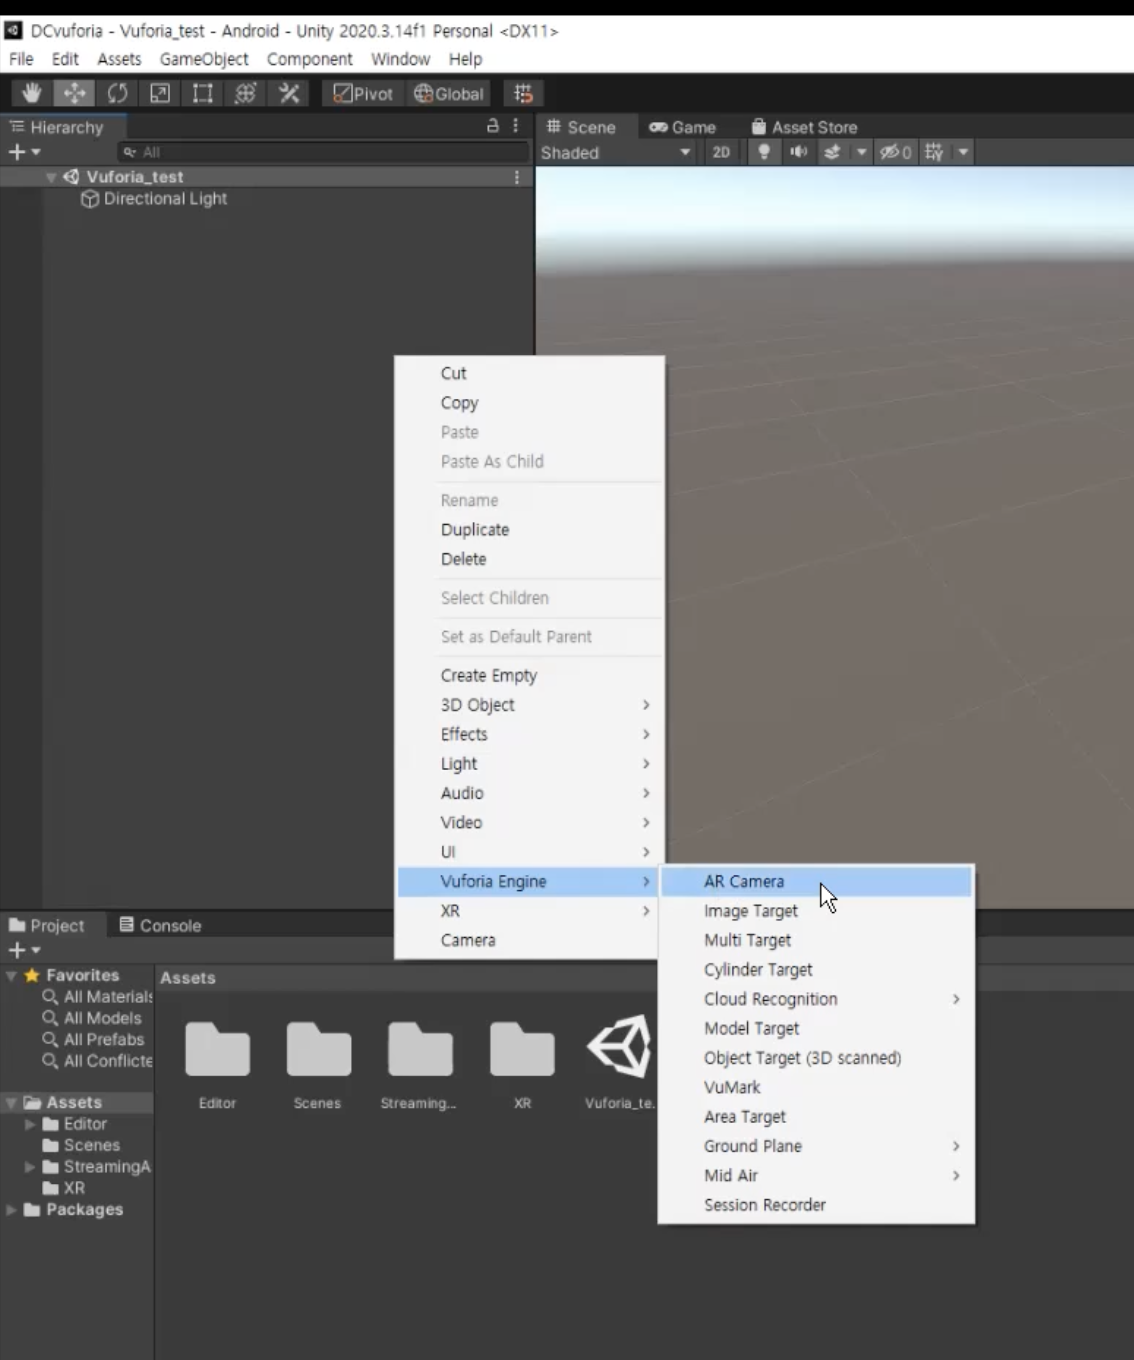Open the Asset Store tab
Viewport: 1134px width, 1360px height.
pos(805,127)
